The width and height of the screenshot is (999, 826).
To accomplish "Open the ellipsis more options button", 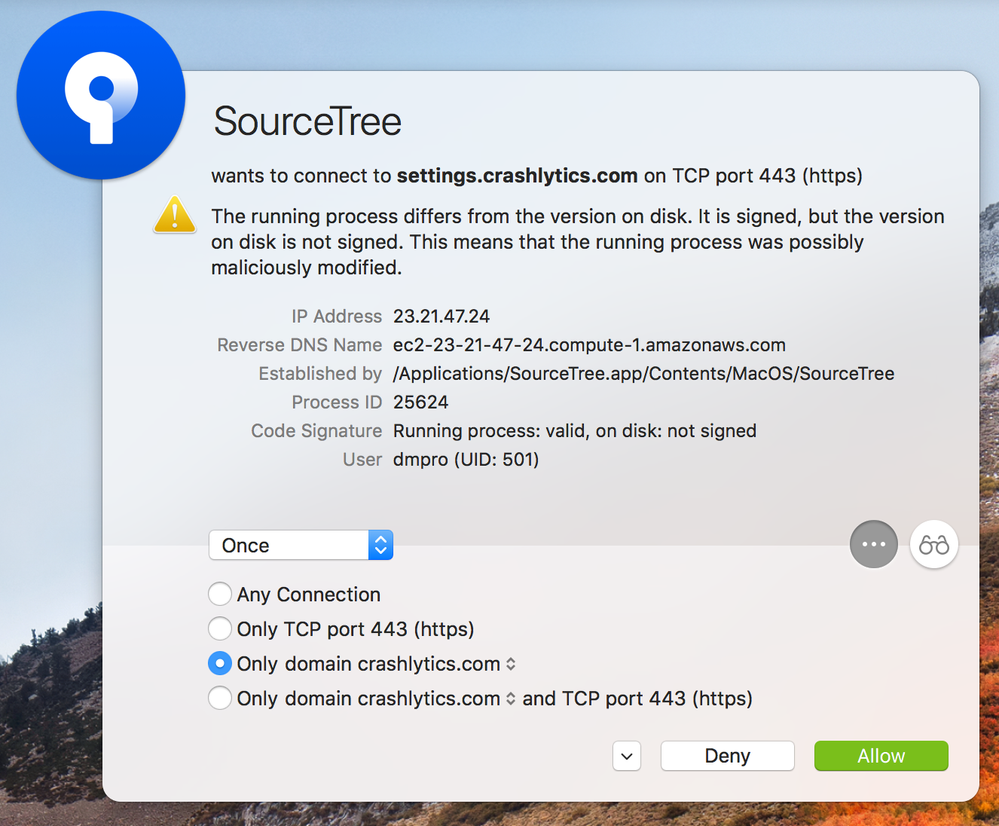I will click(873, 545).
